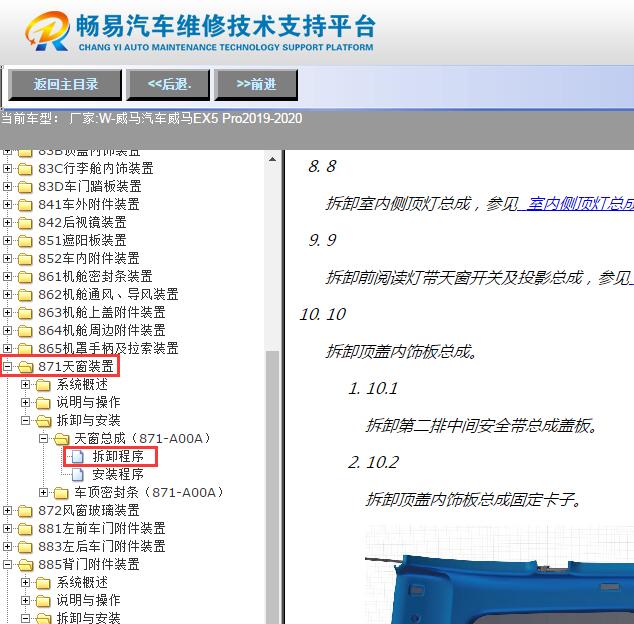Collapse the 871天窗装置 node

(7, 366)
